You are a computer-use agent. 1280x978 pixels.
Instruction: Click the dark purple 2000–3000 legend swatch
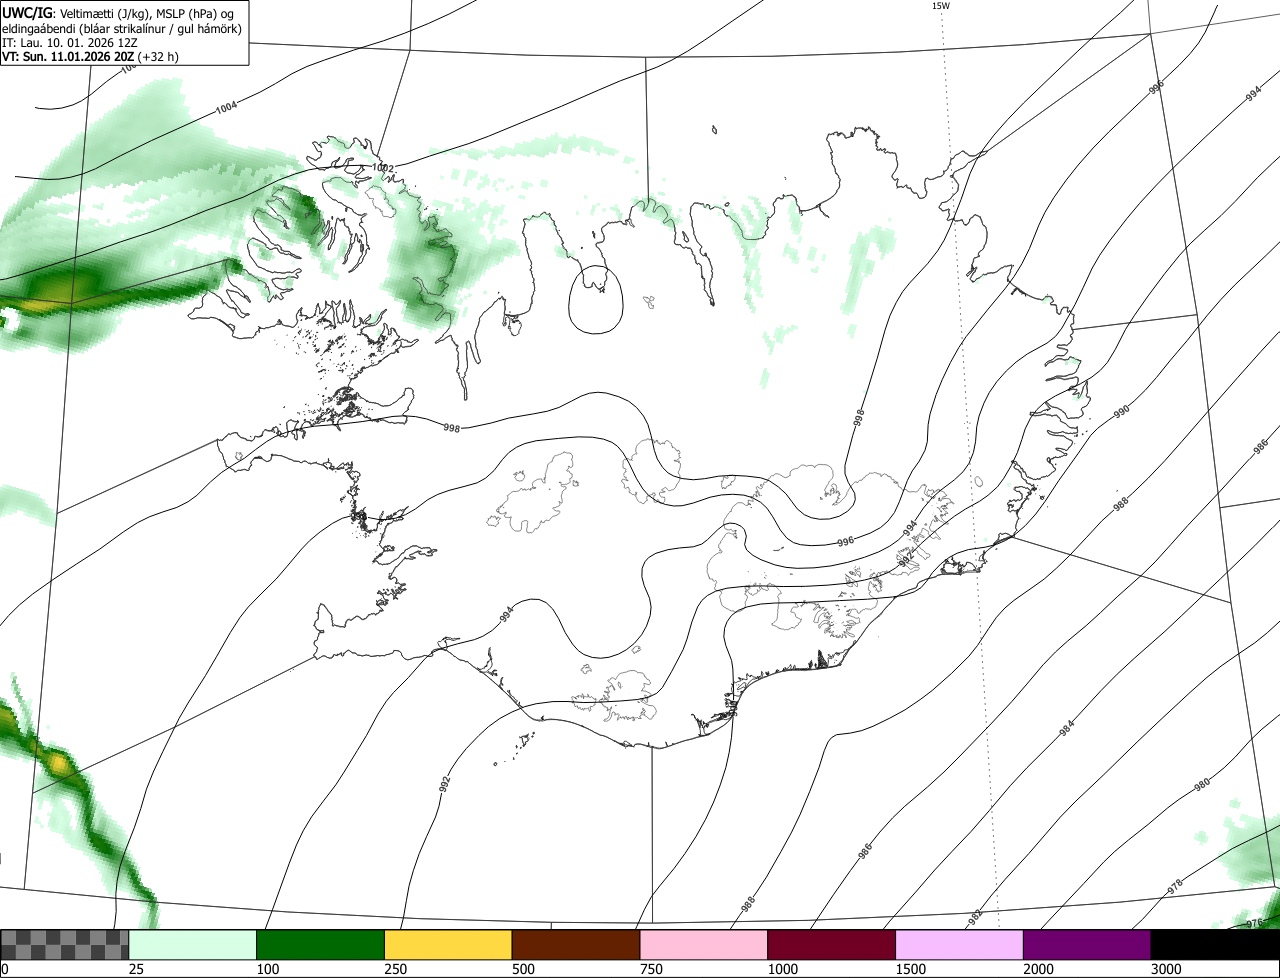[x=1087, y=944]
